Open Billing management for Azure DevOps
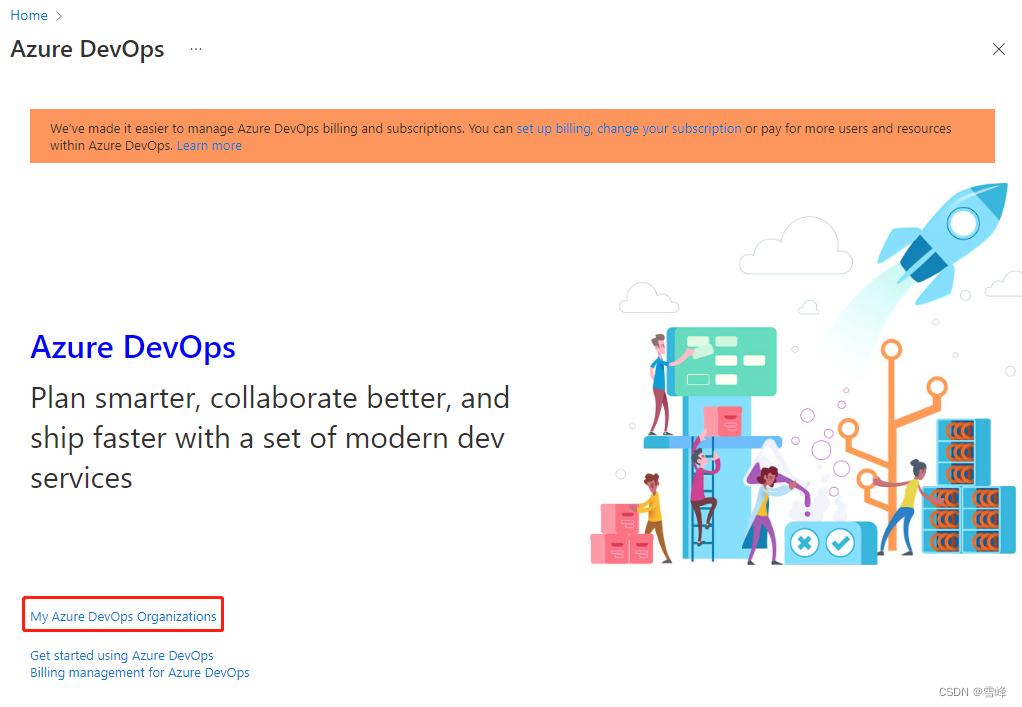The image size is (1022, 707). coord(139,672)
